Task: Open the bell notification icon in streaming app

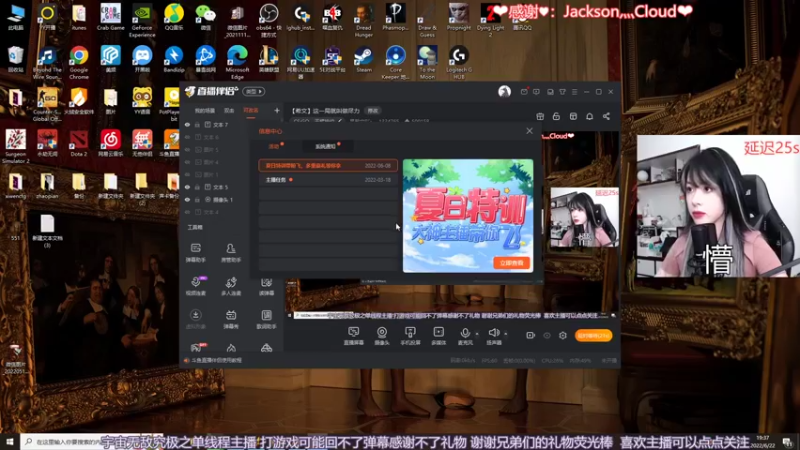Action: point(589,116)
